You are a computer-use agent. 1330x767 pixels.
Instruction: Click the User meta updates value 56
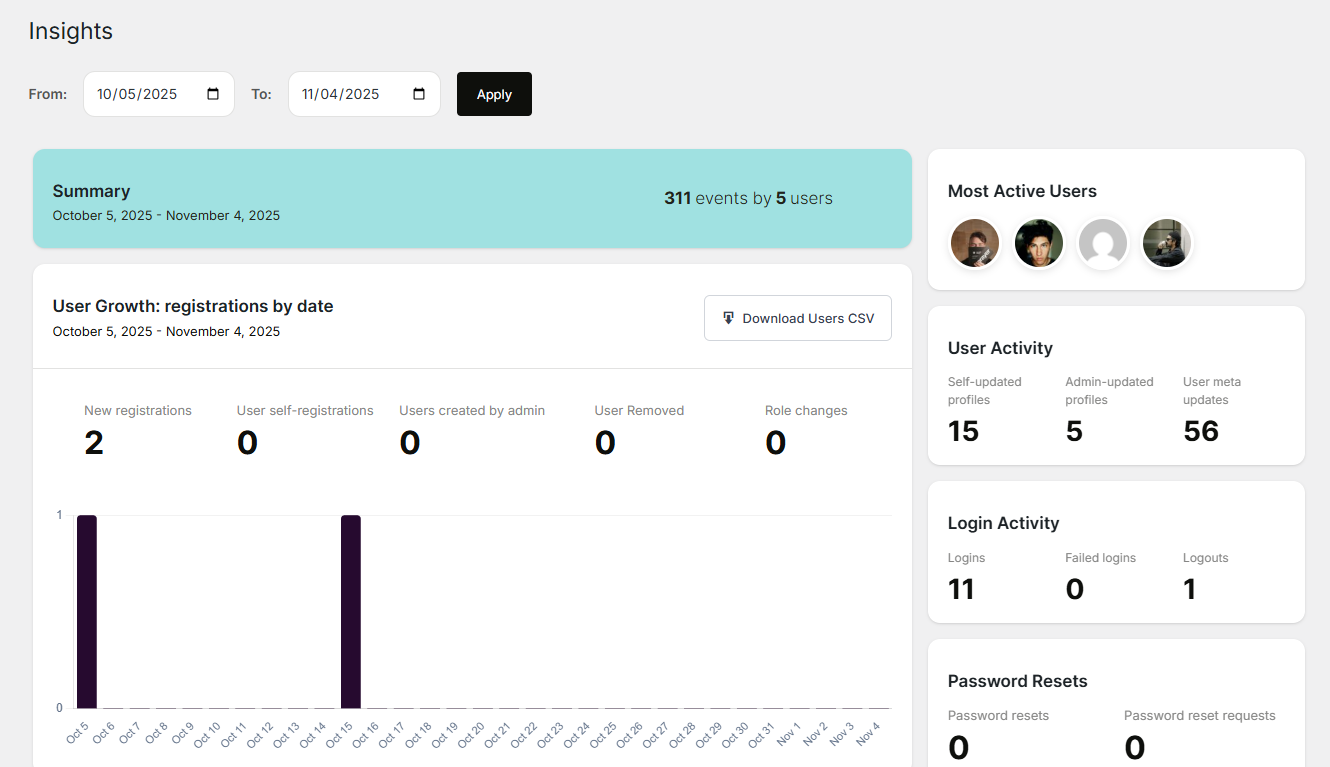1201,430
